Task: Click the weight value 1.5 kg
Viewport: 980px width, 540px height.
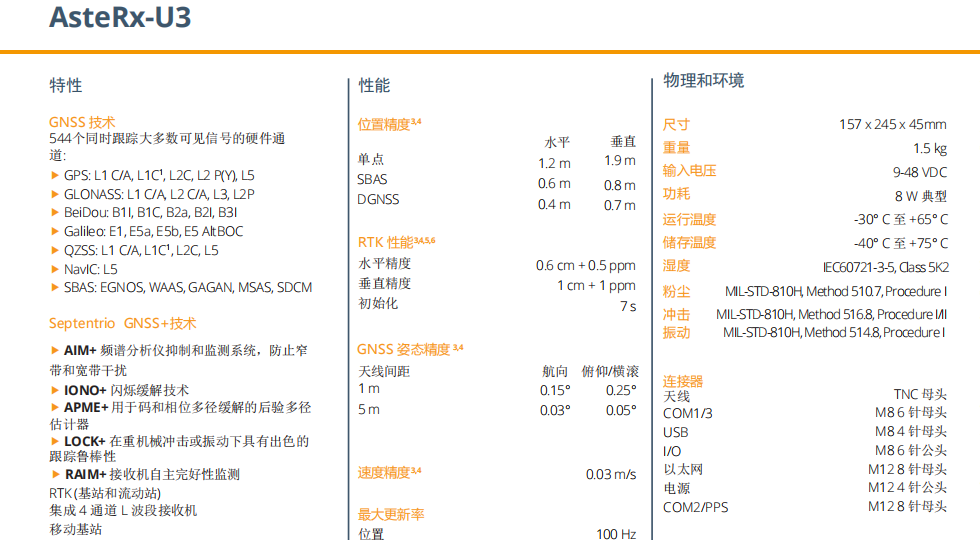Action: point(930,149)
